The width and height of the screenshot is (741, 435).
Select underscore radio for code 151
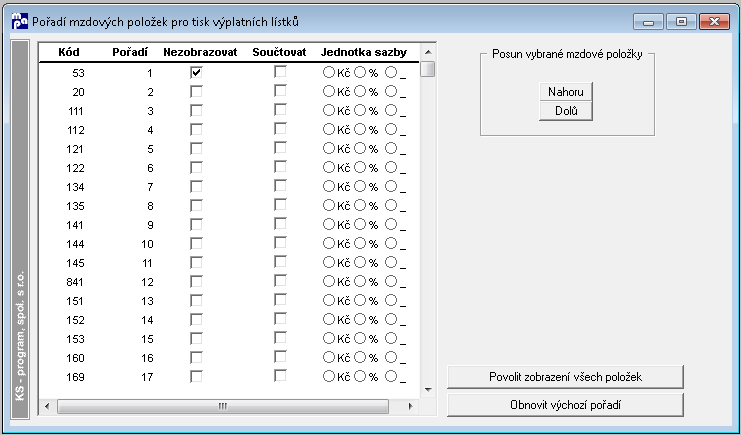390,300
